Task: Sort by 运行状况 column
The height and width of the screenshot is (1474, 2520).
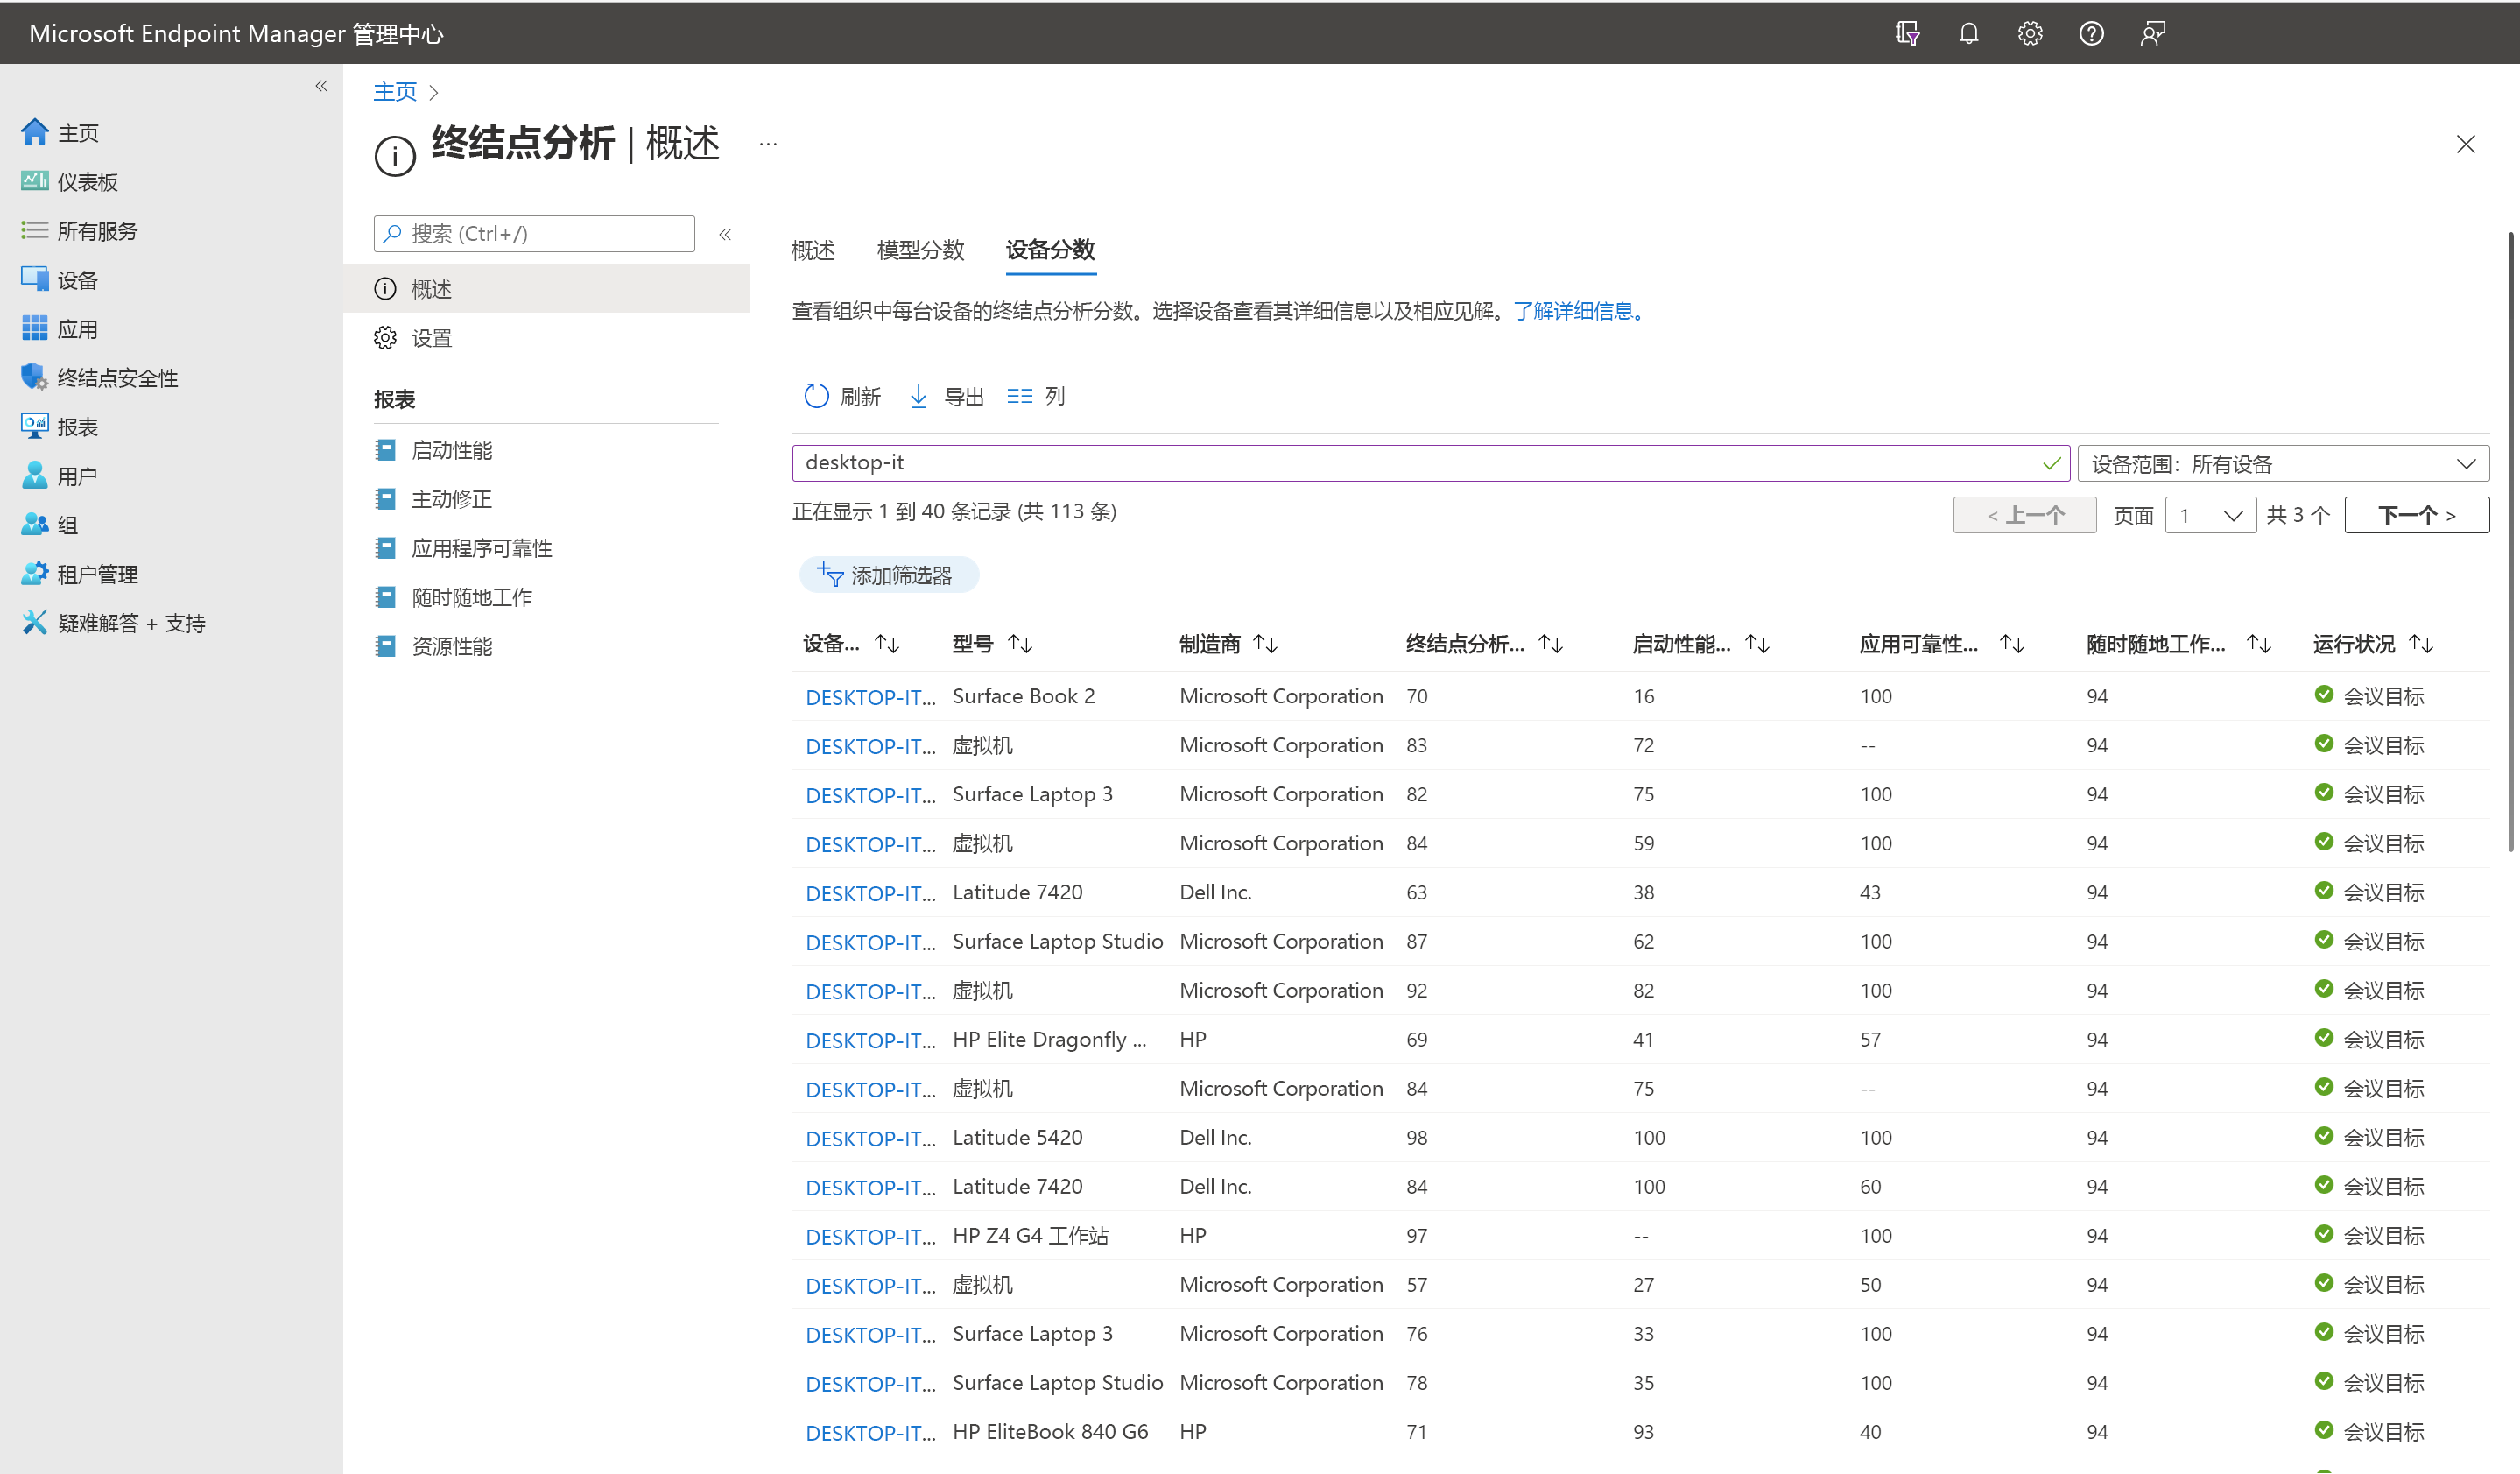Action: coord(2421,644)
